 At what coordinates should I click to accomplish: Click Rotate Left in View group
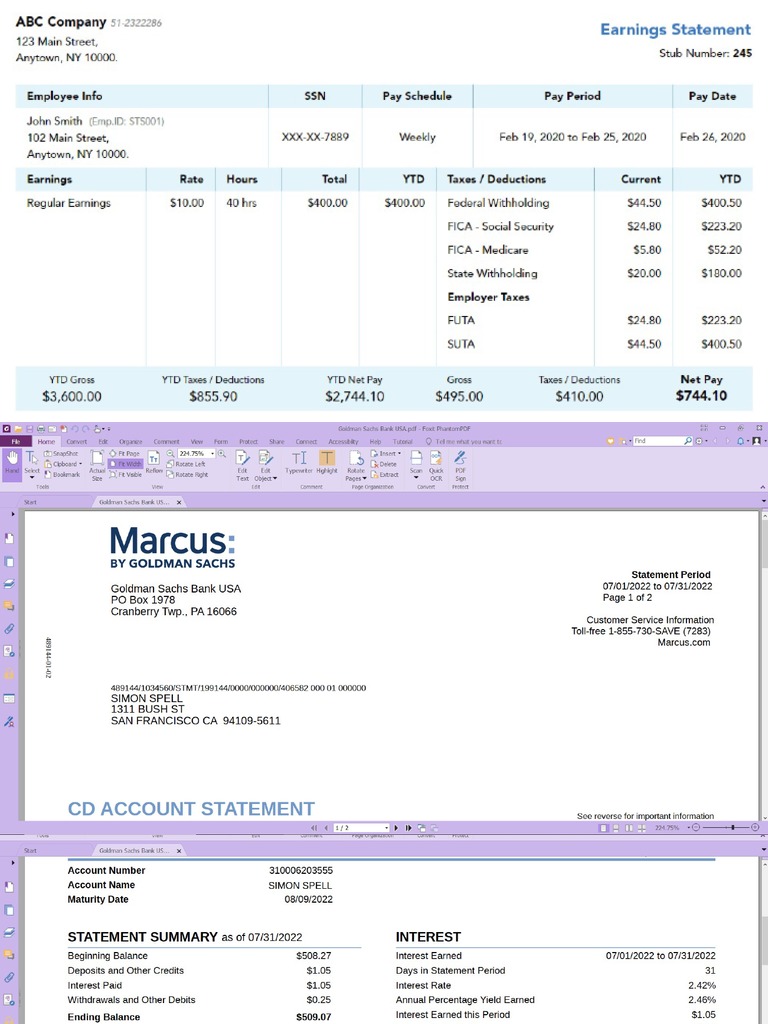click(x=185, y=464)
